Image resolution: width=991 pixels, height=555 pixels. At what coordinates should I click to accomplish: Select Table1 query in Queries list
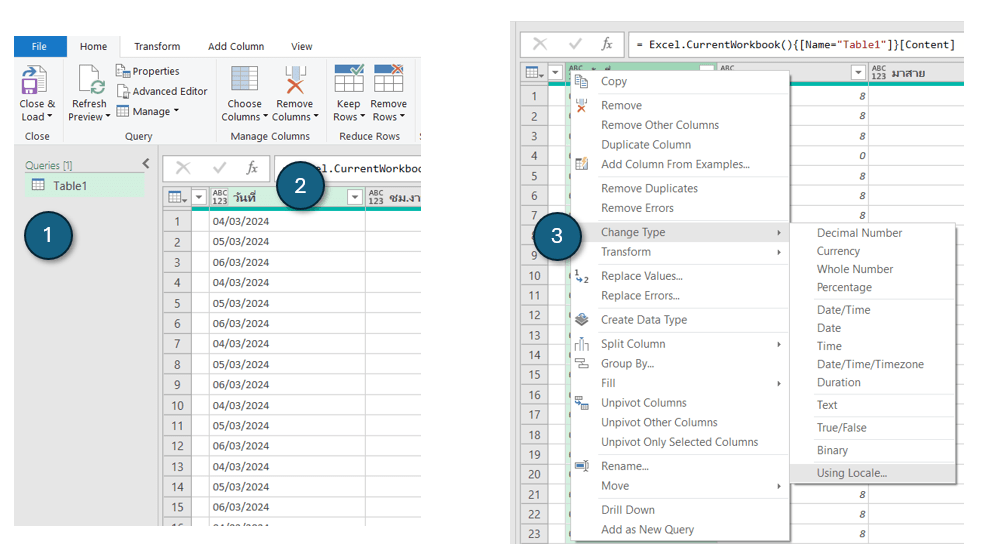[x=70, y=185]
